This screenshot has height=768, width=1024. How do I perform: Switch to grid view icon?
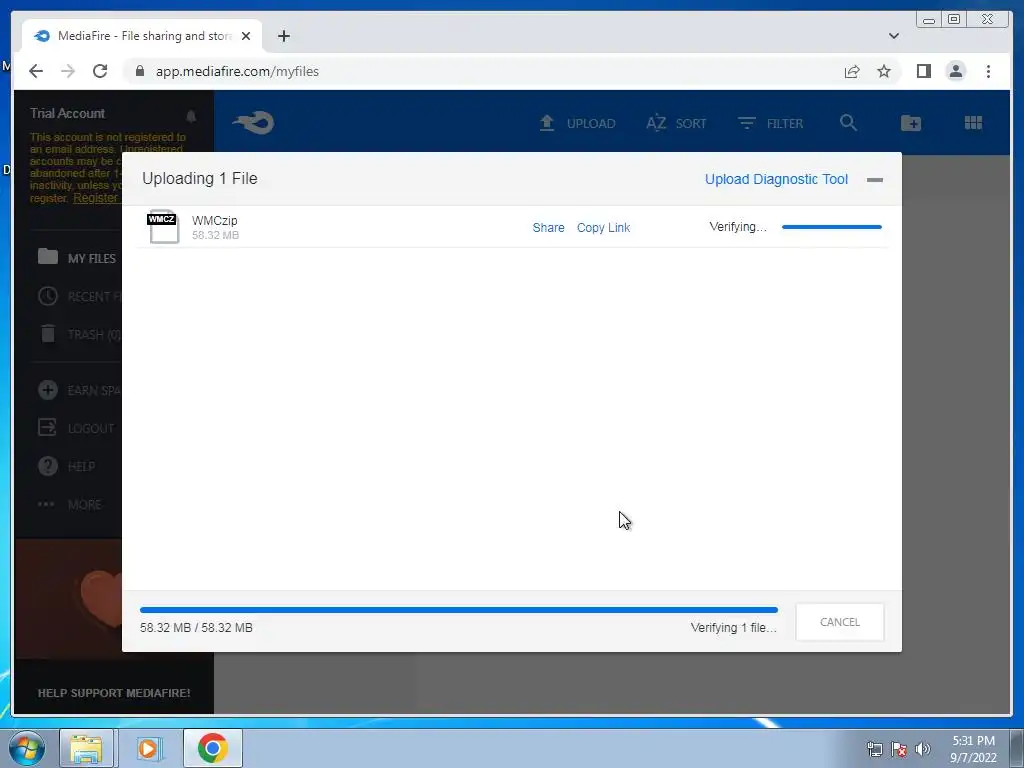point(973,122)
